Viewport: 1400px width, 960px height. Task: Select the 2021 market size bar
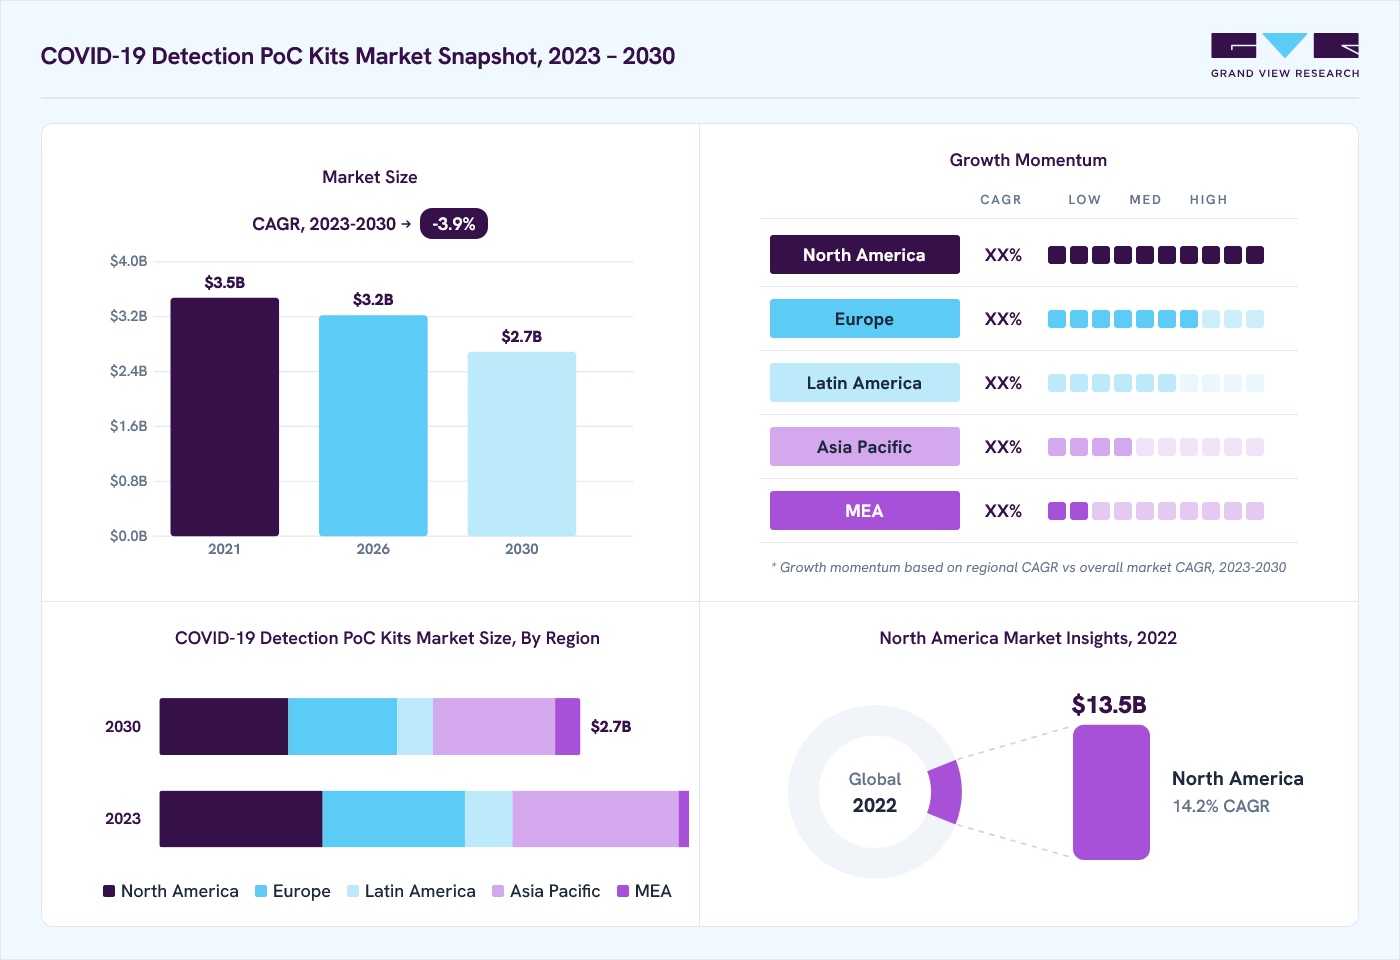225,417
